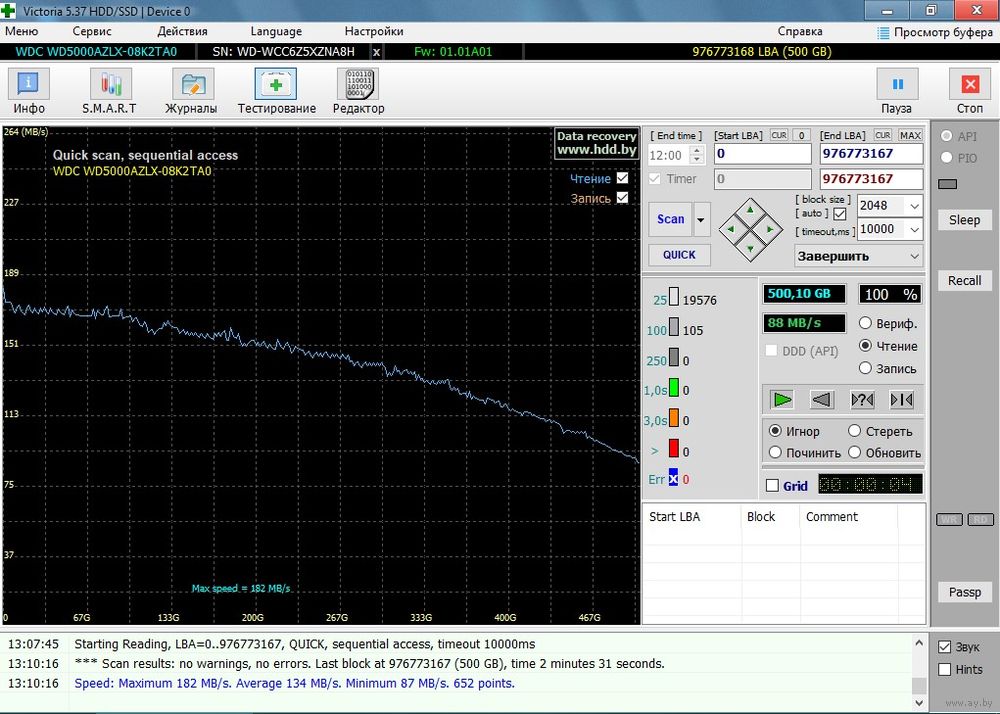Screen dimensions: 1000x714
Task: Enable the Hints checkbox
Action: [x=945, y=669]
